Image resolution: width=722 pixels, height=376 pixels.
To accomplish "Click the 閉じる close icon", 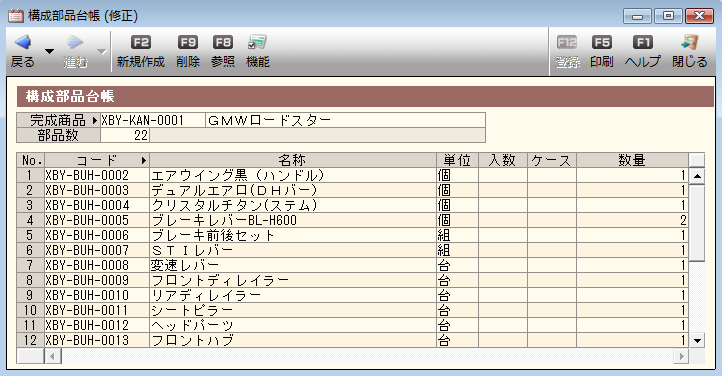I will pos(689,43).
